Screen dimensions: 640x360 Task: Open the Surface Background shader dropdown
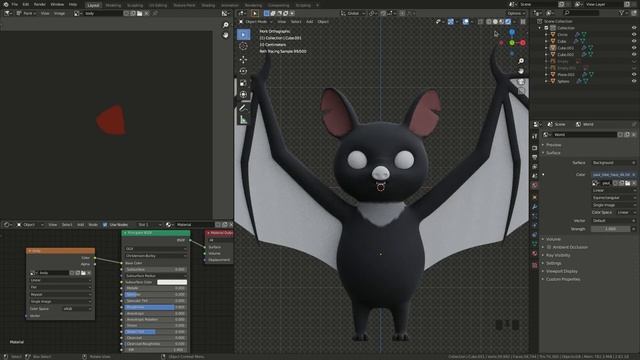tap(613, 163)
